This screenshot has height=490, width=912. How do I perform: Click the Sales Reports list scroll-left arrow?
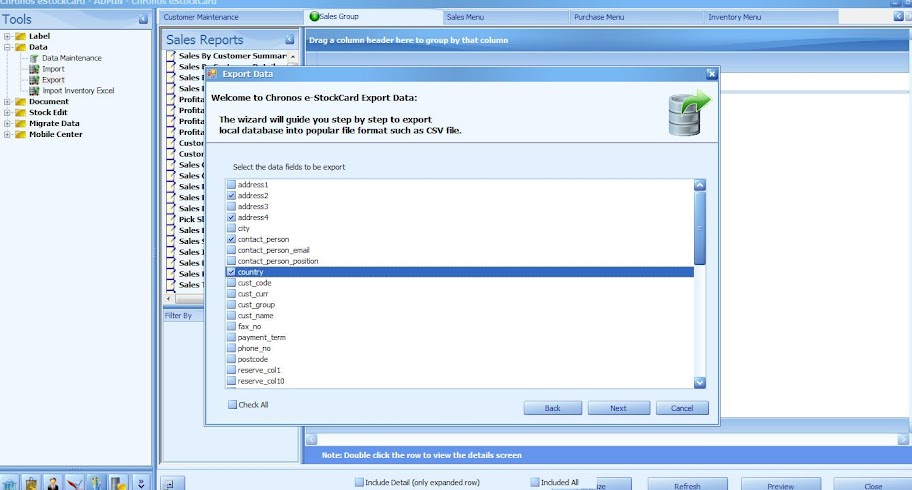click(x=169, y=299)
